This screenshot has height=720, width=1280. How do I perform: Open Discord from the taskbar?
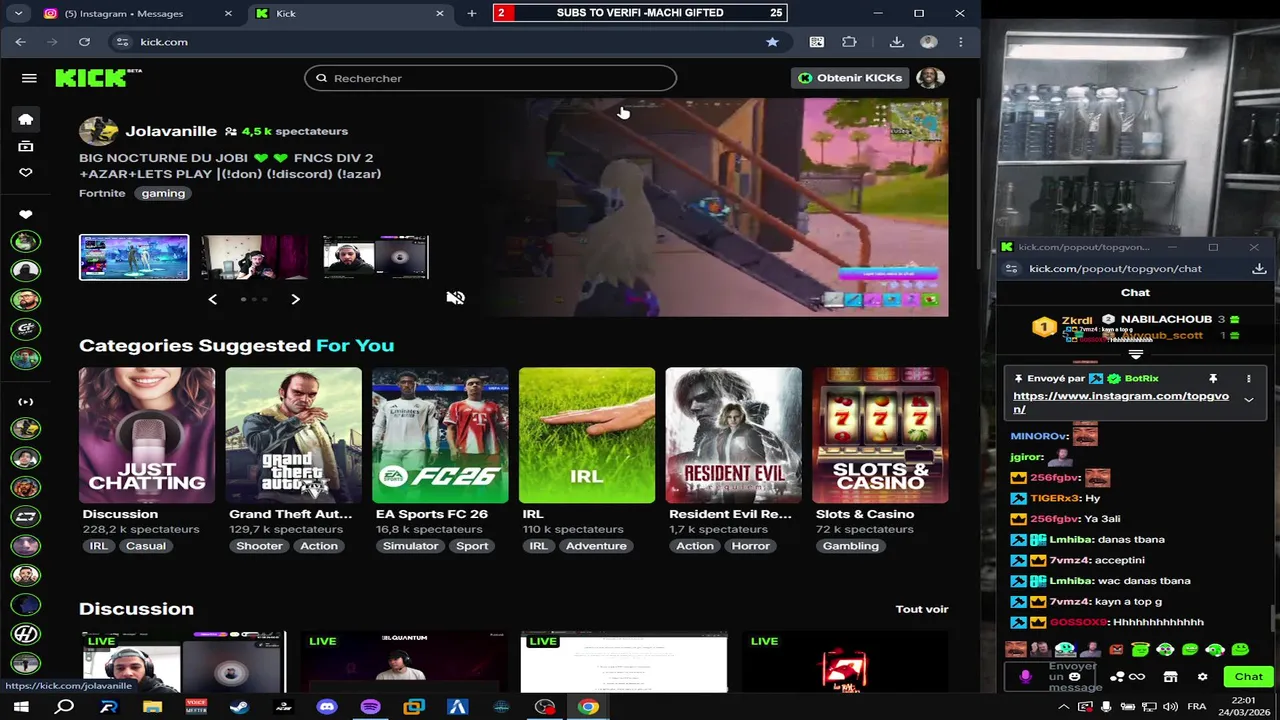click(x=327, y=707)
